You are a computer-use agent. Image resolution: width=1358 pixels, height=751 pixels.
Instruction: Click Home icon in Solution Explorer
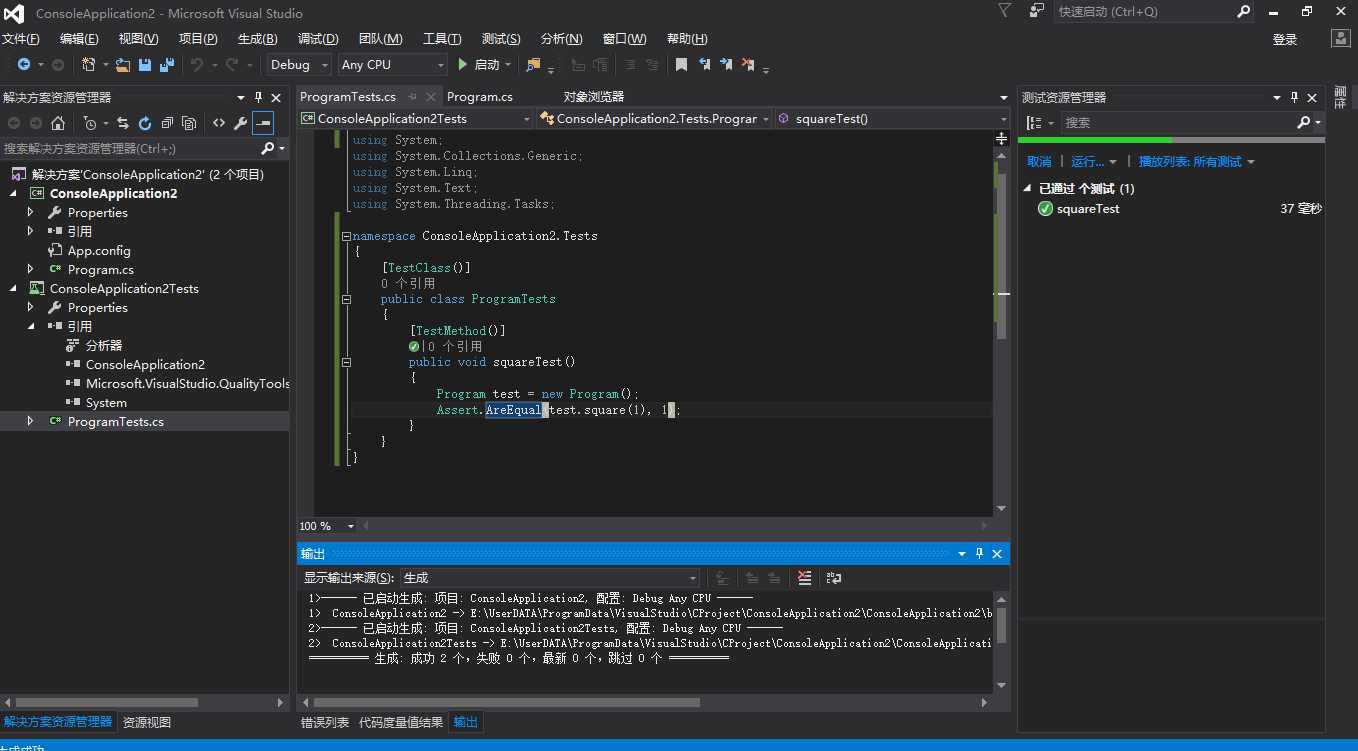(x=58, y=123)
